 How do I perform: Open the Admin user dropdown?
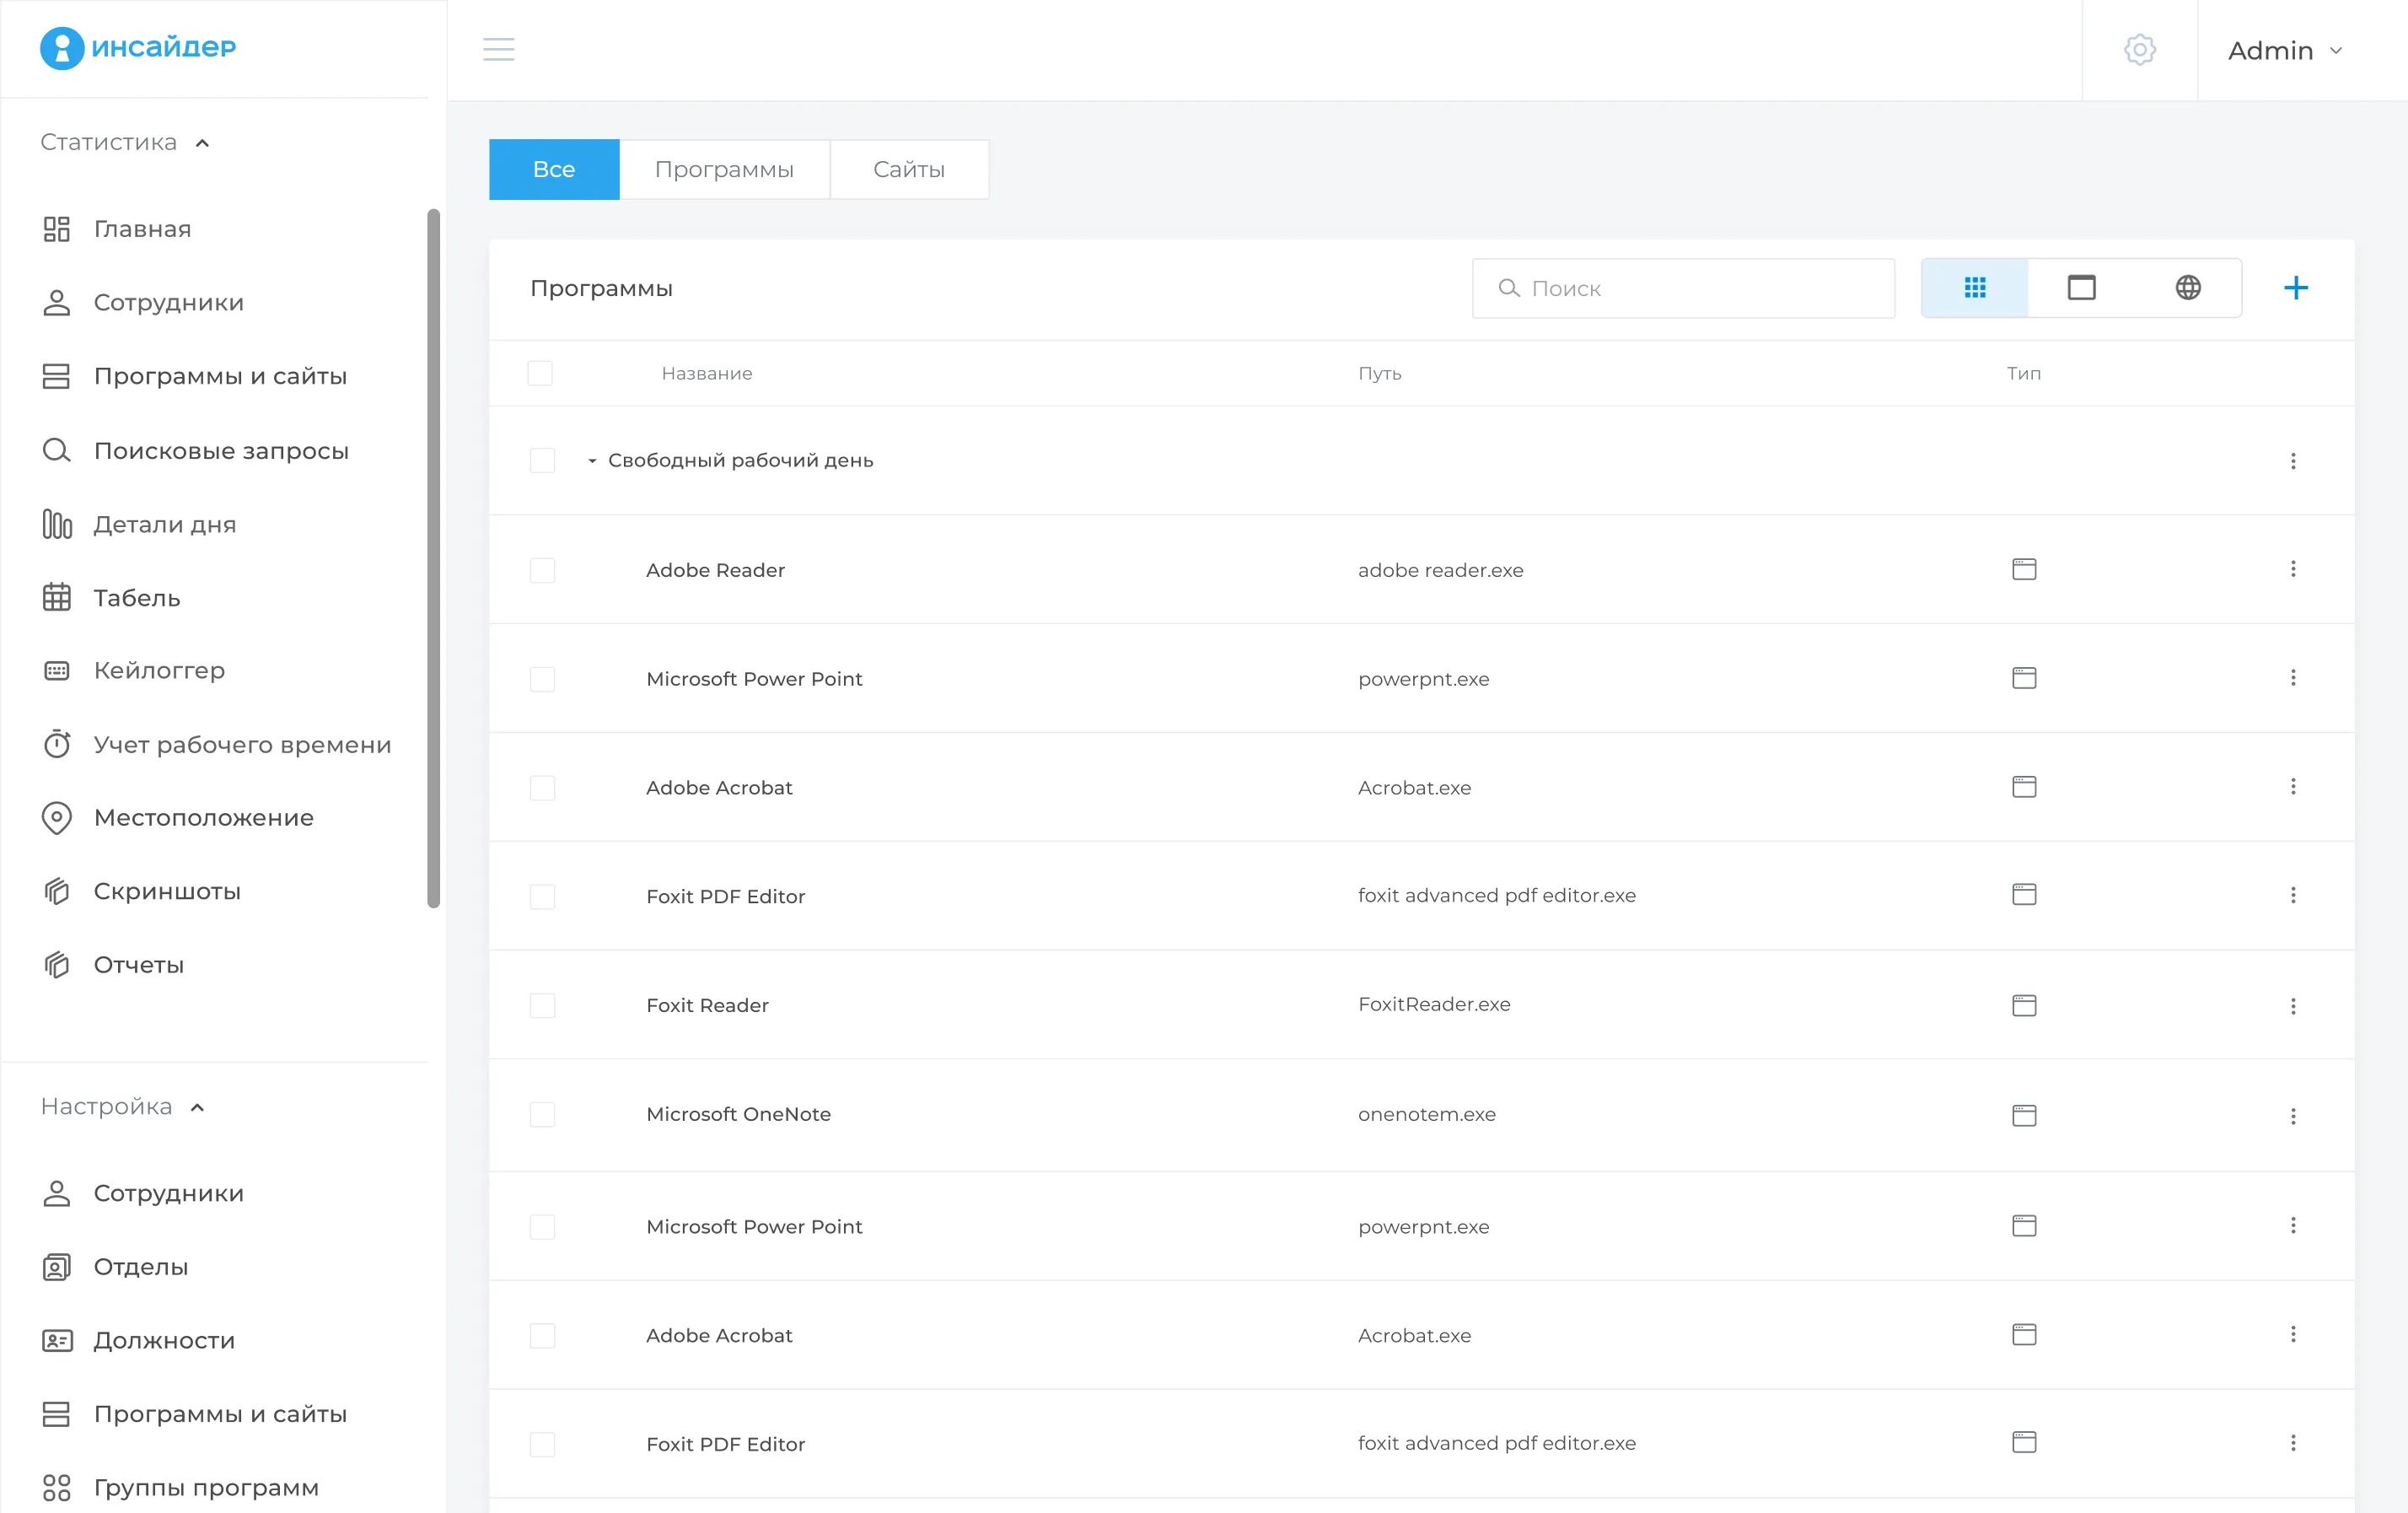click(x=2284, y=51)
